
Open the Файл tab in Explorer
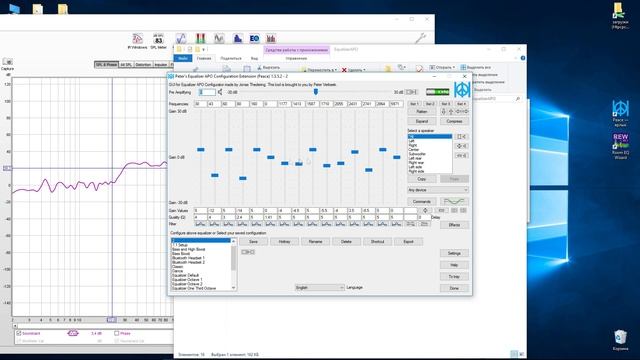pos(183,58)
